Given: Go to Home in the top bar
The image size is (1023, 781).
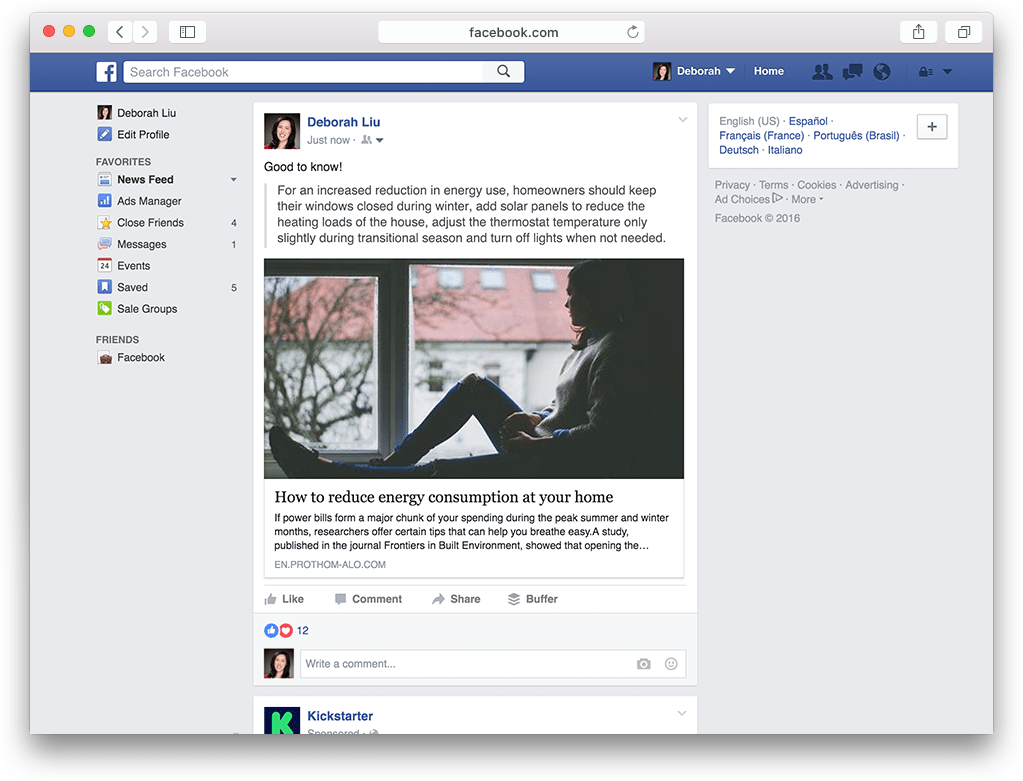Looking at the screenshot, I should pos(768,72).
